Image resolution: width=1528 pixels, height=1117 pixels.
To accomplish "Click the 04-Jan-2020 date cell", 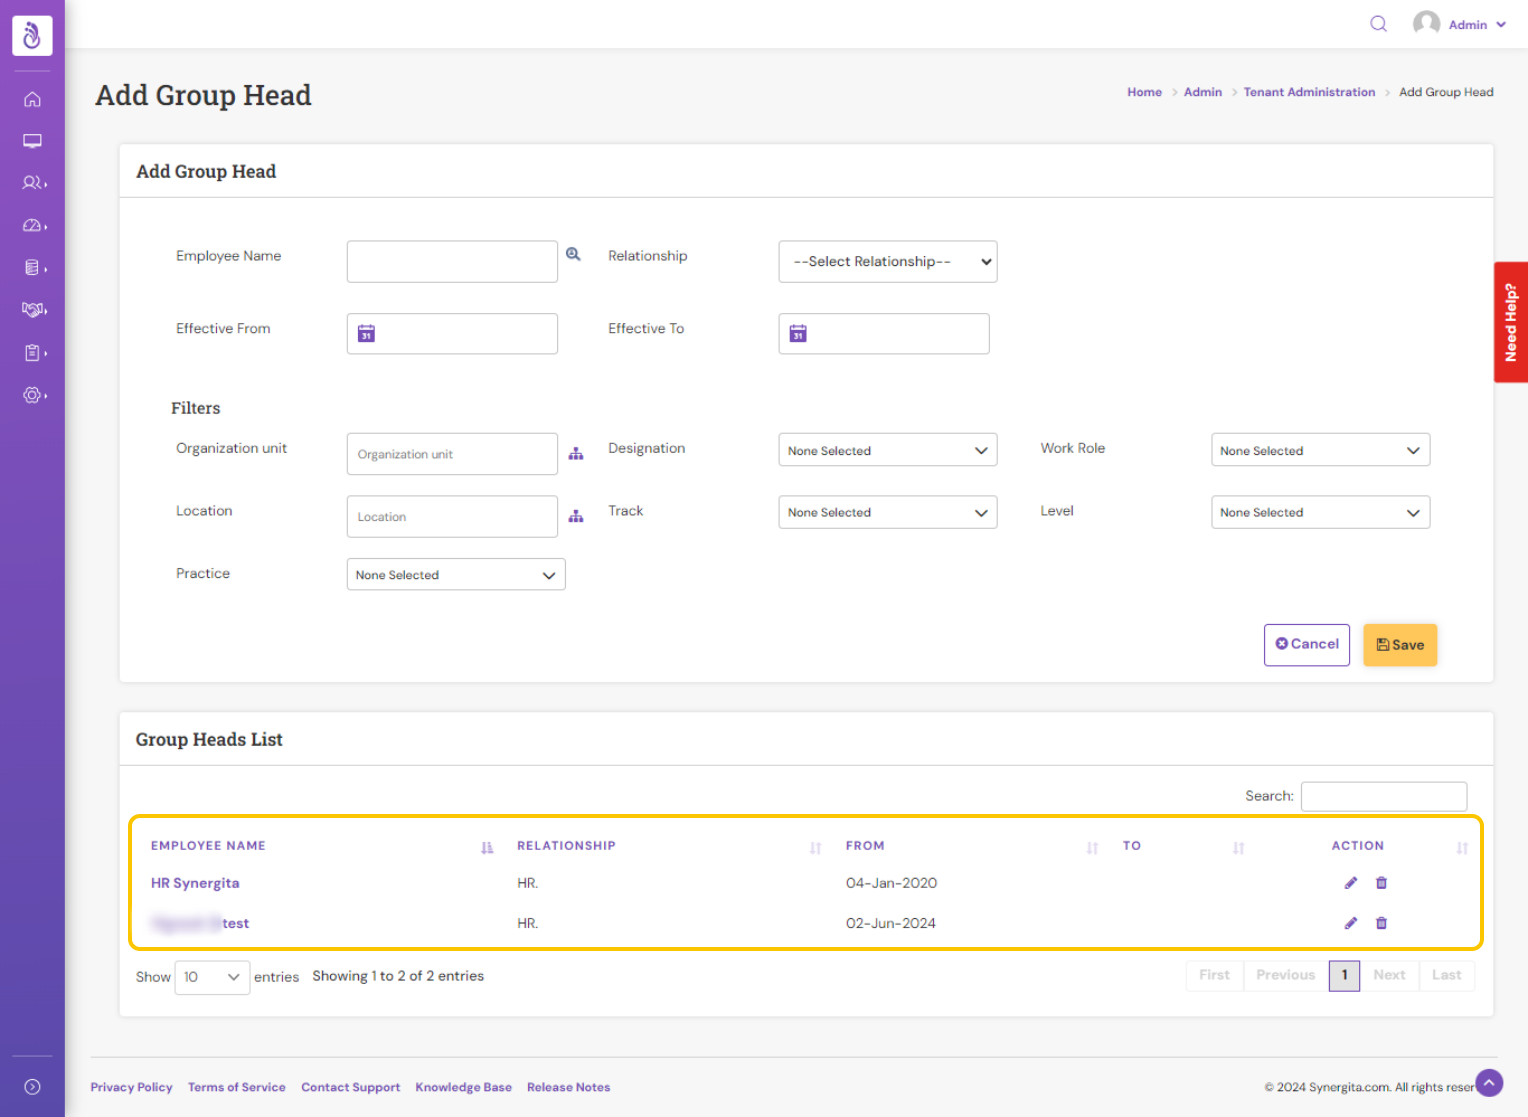I will [891, 883].
